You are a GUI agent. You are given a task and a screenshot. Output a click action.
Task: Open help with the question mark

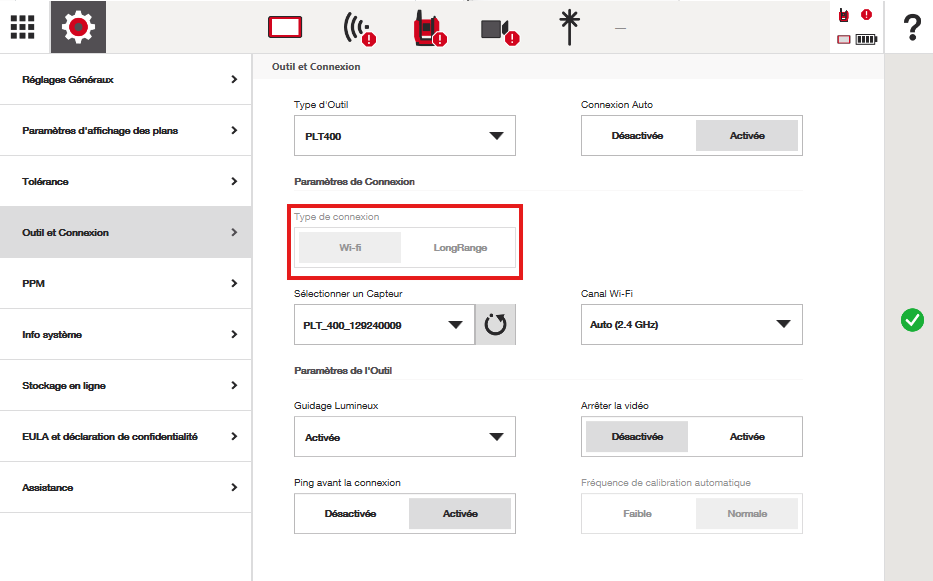coord(911,27)
